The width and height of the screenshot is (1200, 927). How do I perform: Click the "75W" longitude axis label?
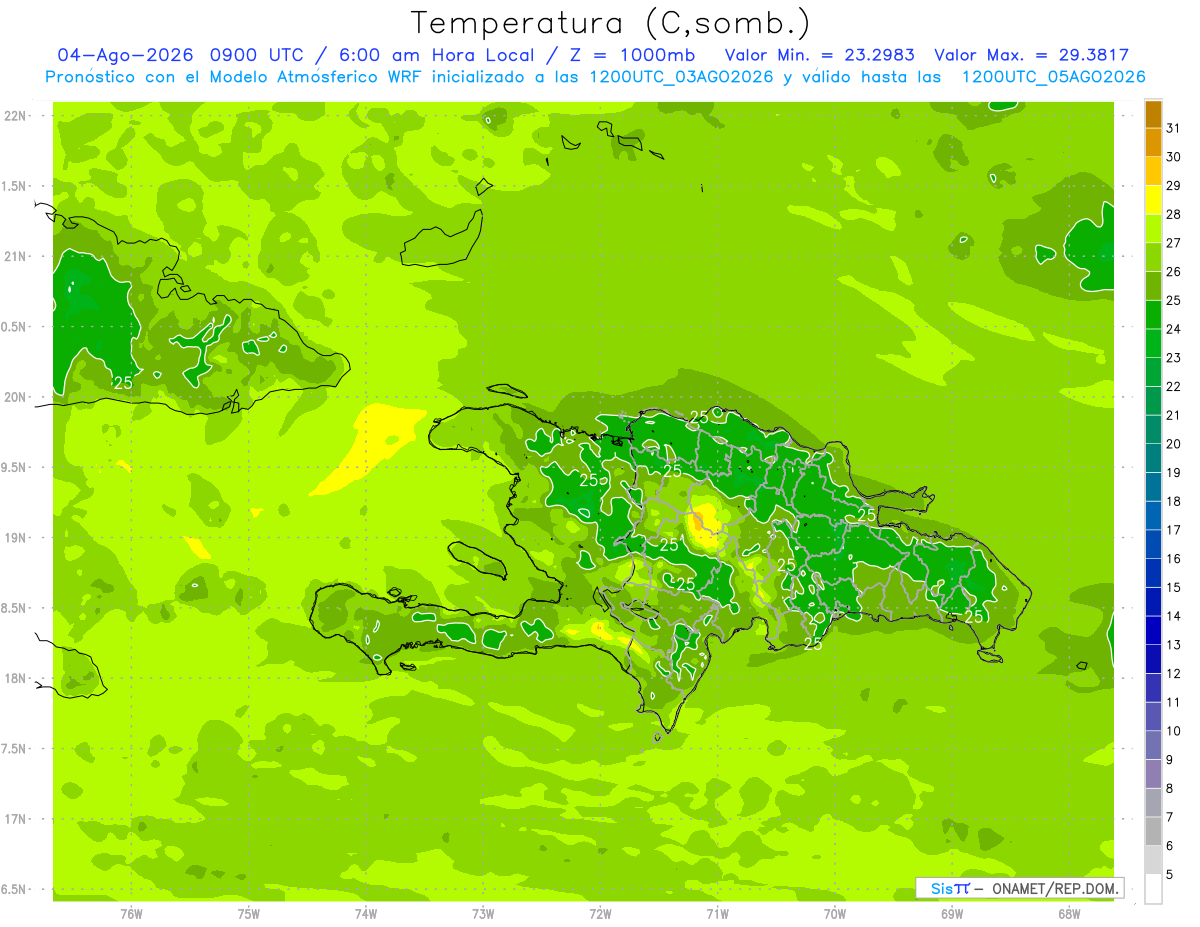tap(249, 913)
